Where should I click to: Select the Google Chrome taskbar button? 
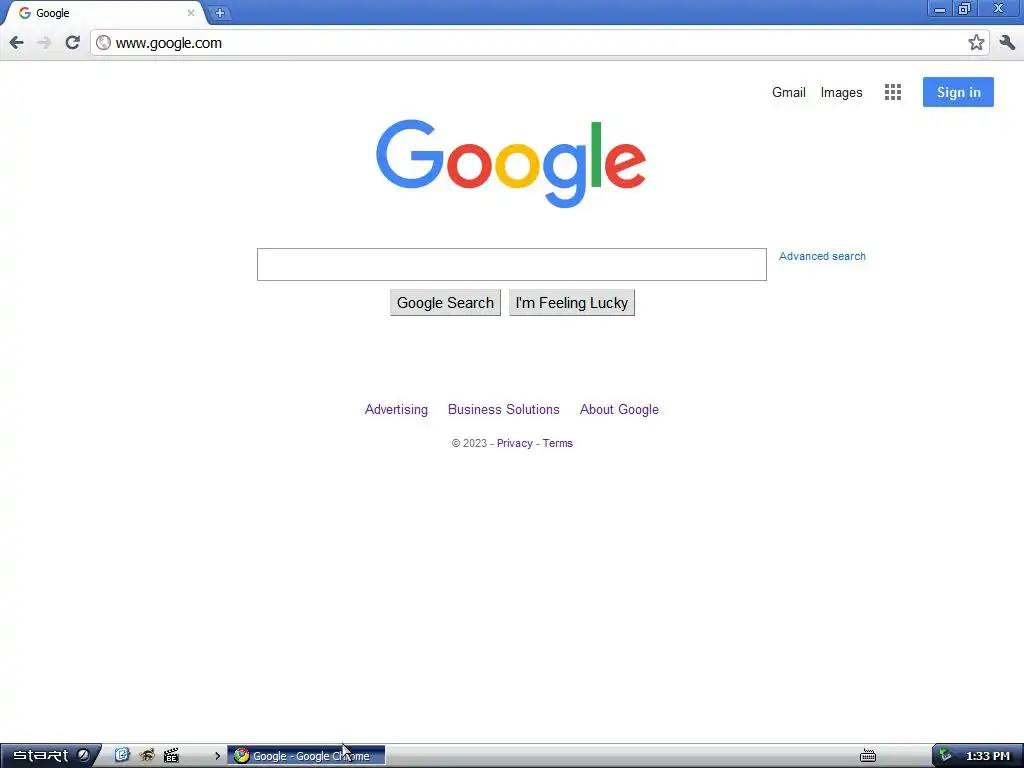[306, 756]
